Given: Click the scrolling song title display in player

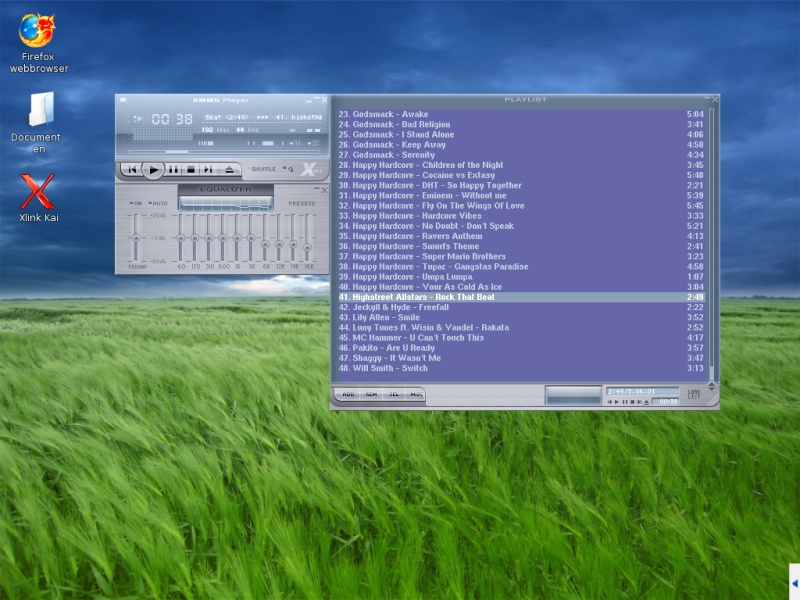Looking at the screenshot, I should (x=263, y=117).
